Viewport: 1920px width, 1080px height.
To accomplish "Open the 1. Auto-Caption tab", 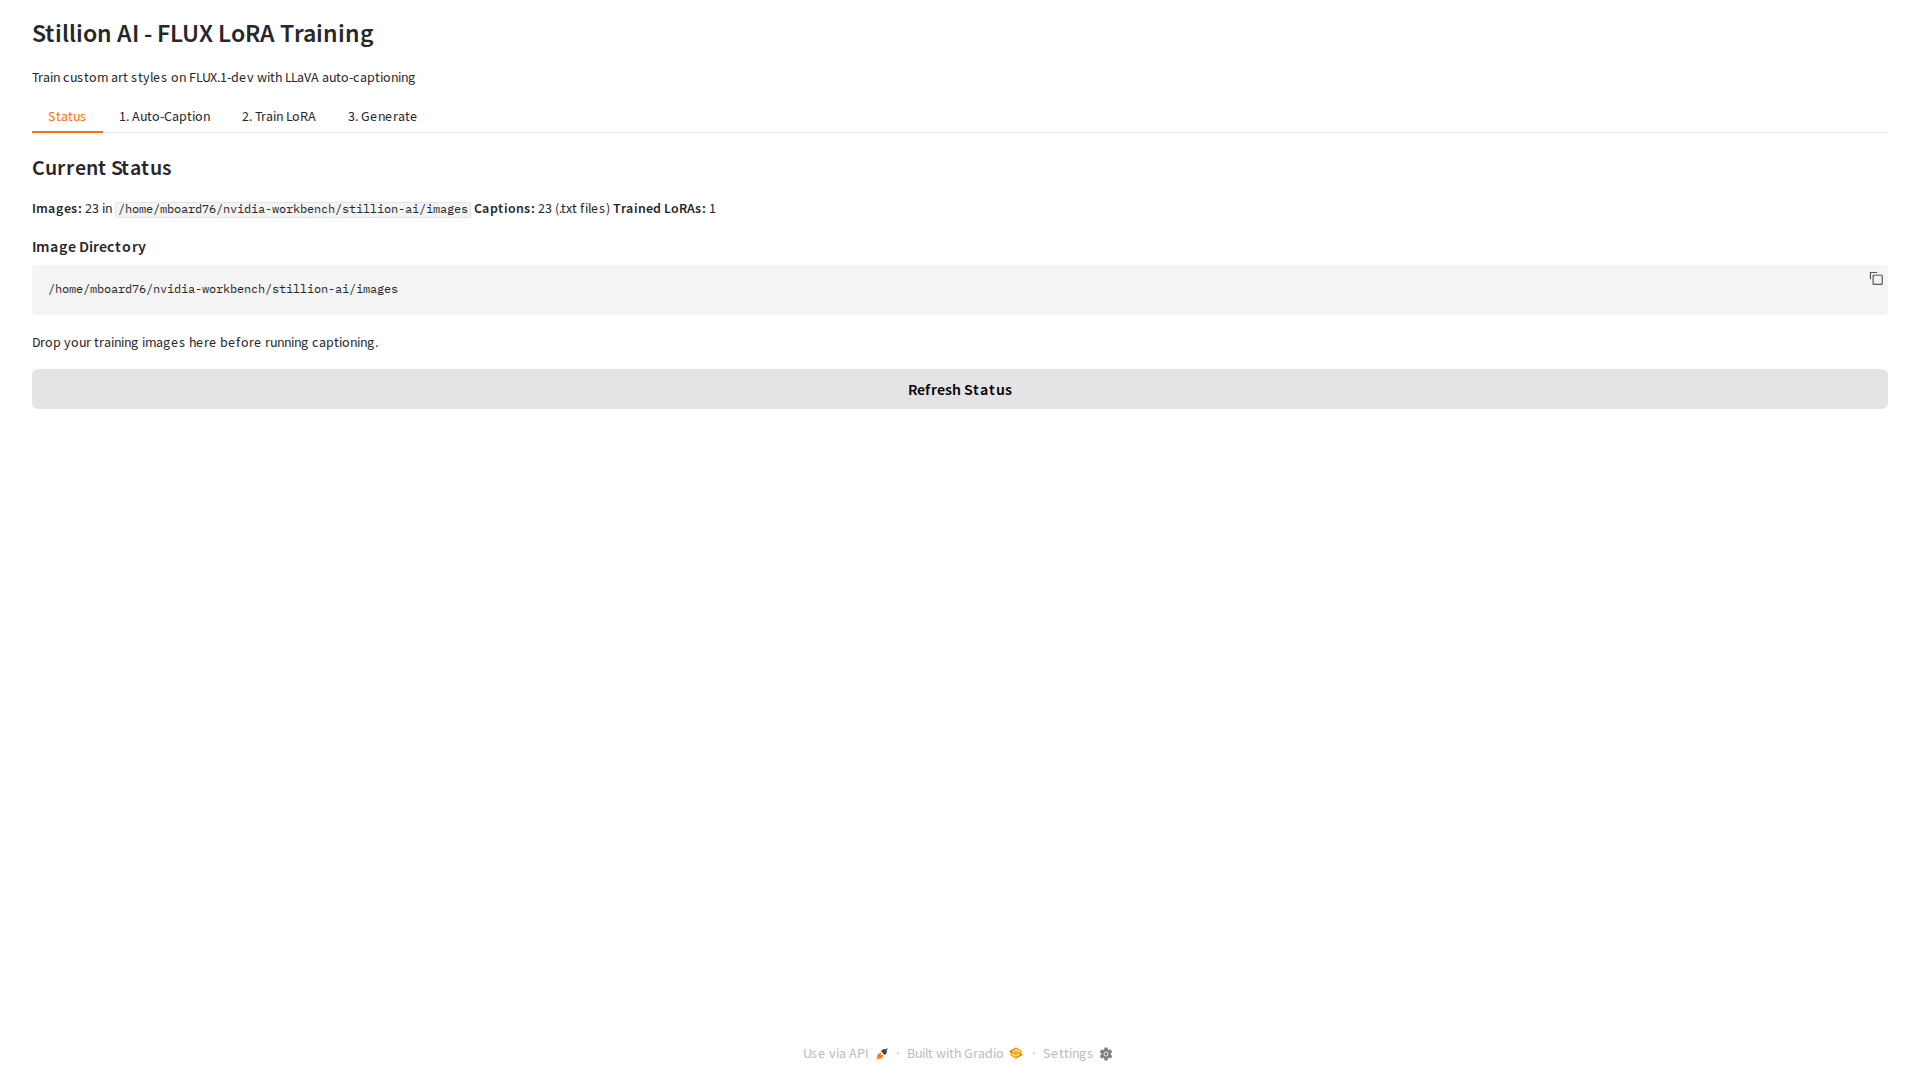I will point(164,116).
